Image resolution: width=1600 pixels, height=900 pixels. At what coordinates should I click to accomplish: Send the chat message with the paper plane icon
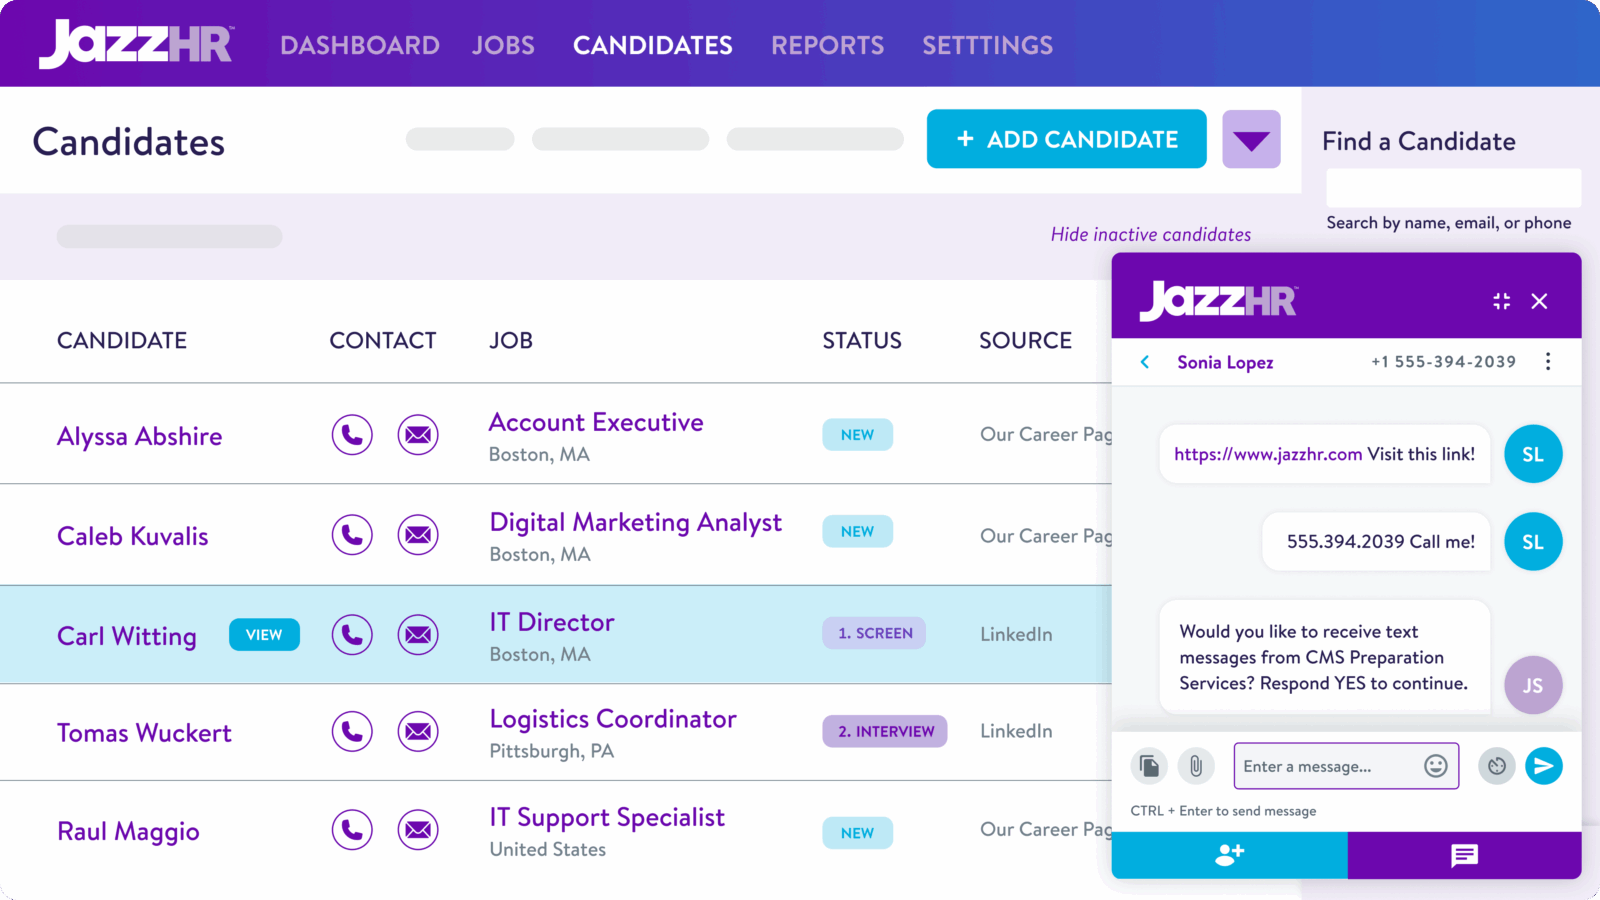pos(1543,766)
